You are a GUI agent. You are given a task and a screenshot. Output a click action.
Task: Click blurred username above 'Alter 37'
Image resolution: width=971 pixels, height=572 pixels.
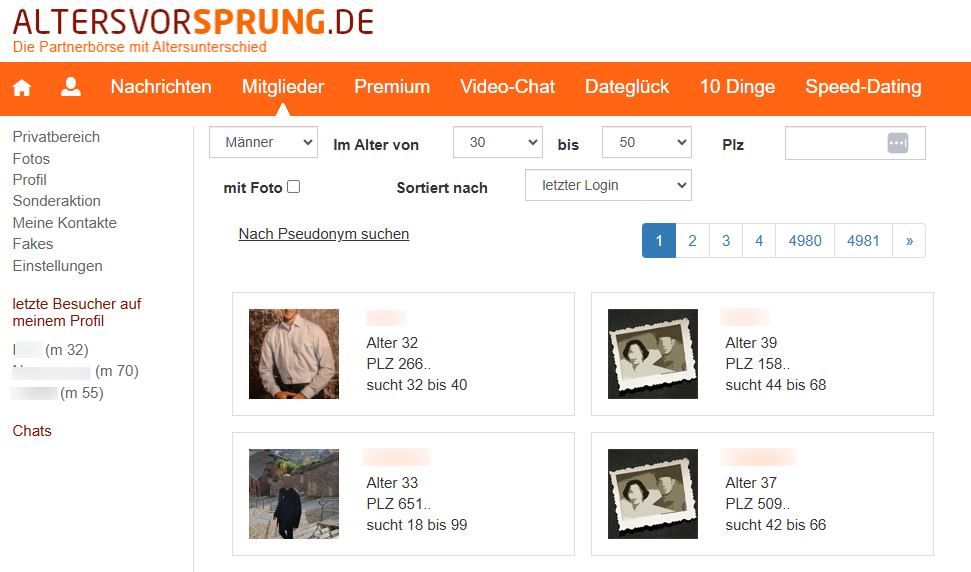(758, 457)
